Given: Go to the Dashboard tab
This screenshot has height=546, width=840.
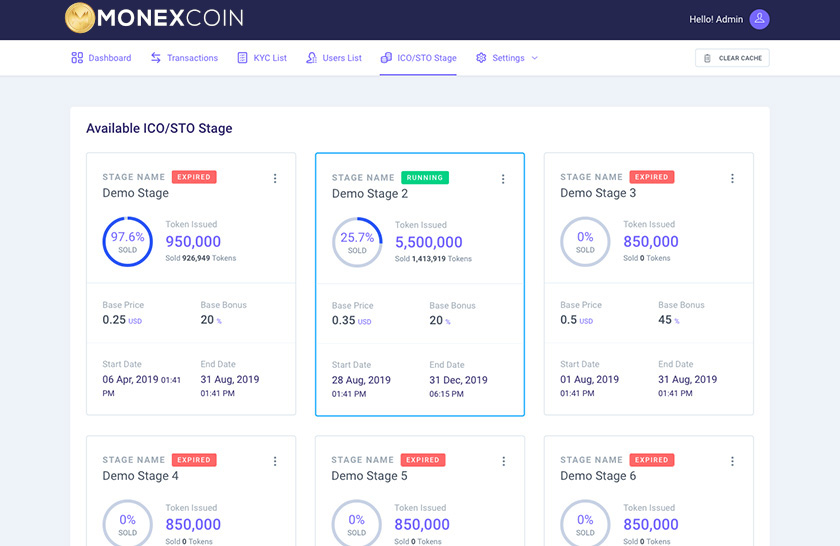Looking at the screenshot, I should point(101,58).
